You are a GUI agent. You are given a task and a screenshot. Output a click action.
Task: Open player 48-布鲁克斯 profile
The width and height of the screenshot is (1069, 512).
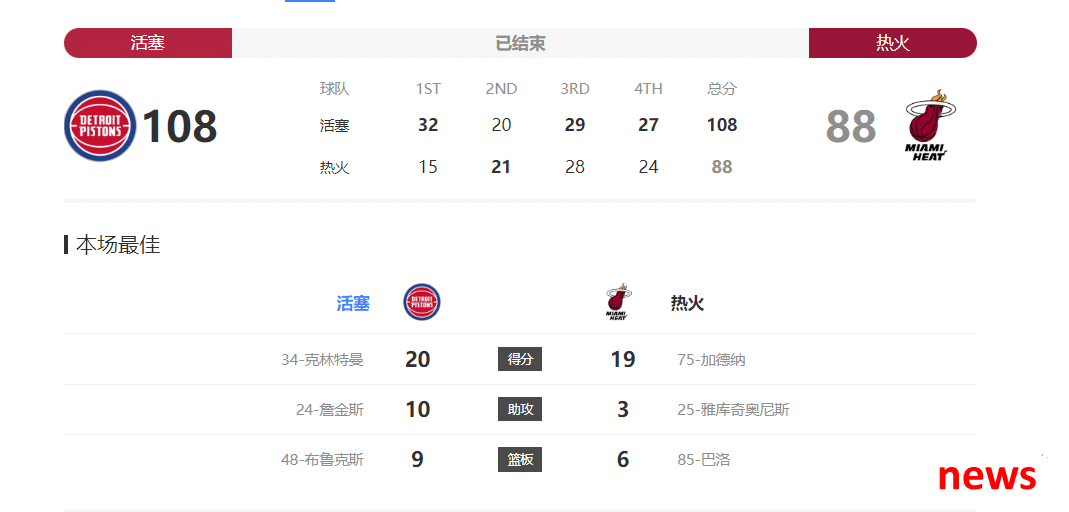click(x=322, y=460)
